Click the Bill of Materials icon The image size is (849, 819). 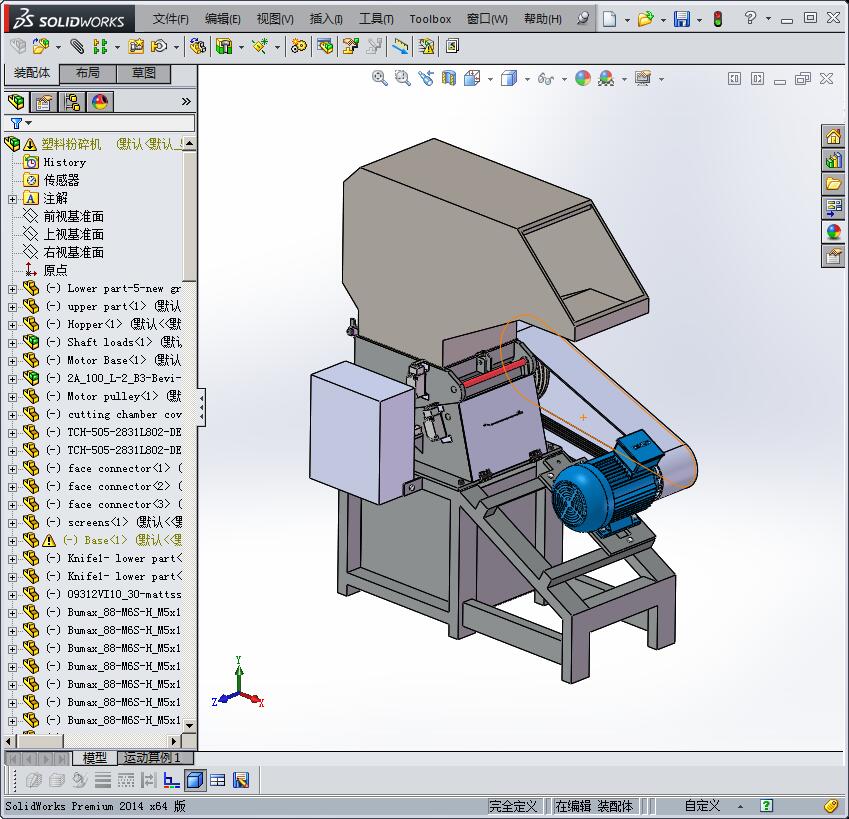click(325, 47)
